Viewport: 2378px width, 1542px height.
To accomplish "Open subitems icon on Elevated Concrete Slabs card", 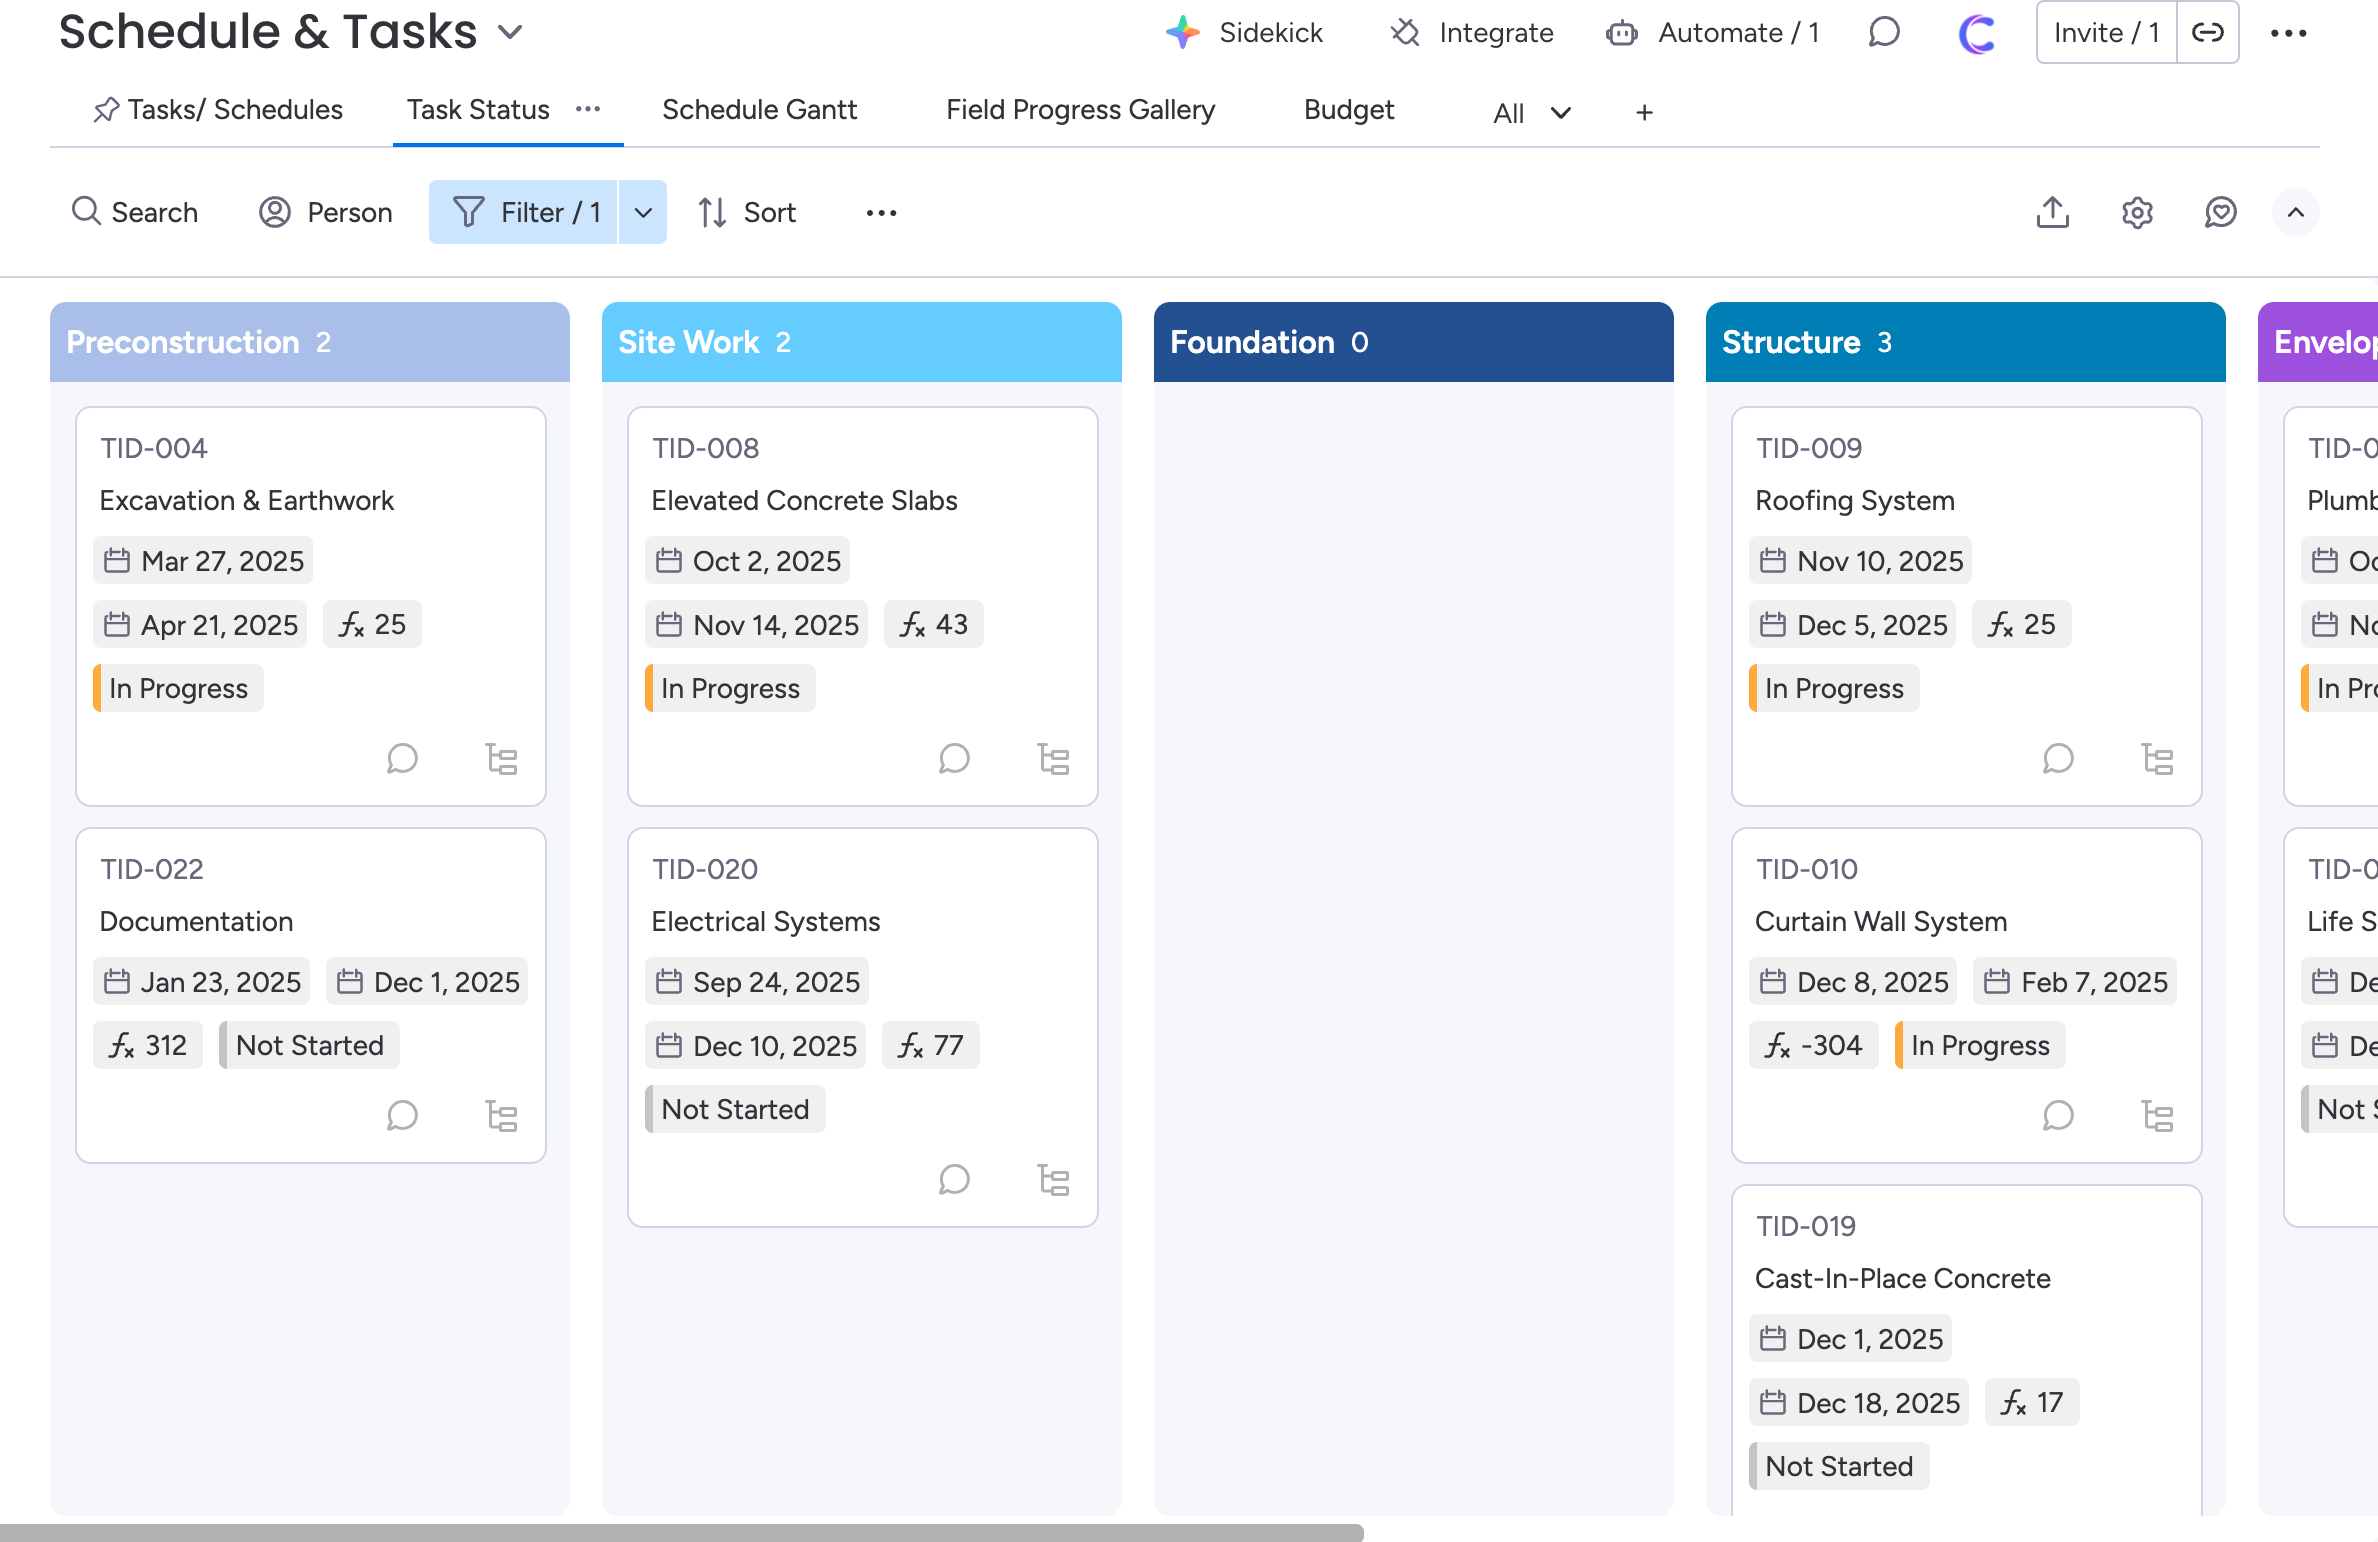I will [x=1053, y=759].
